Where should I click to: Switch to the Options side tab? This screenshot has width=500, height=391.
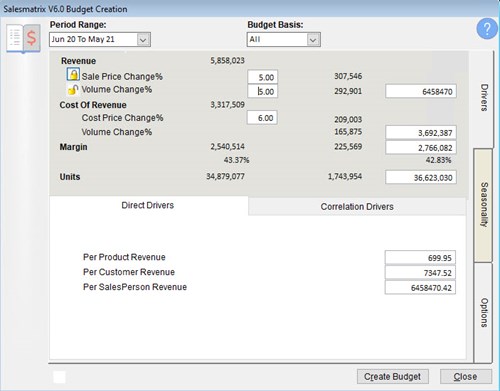(483, 313)
